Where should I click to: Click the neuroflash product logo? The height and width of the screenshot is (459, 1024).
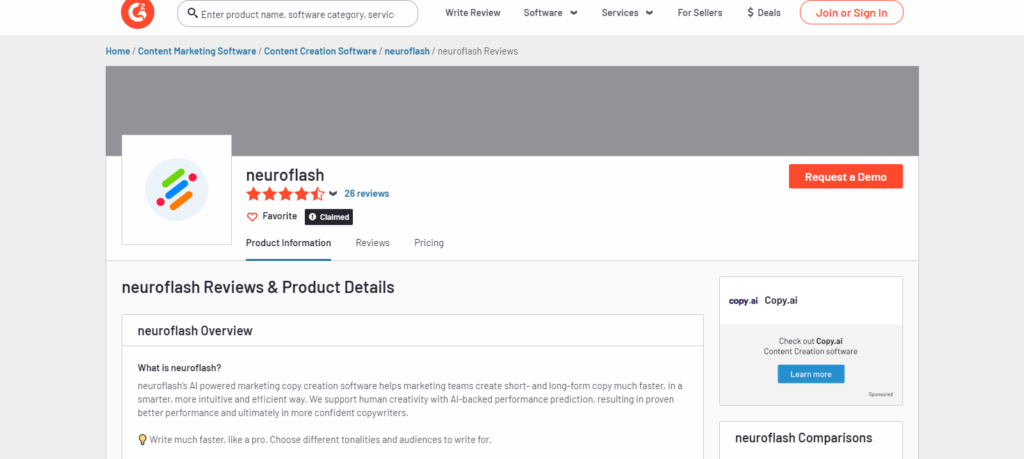point(176,189)
